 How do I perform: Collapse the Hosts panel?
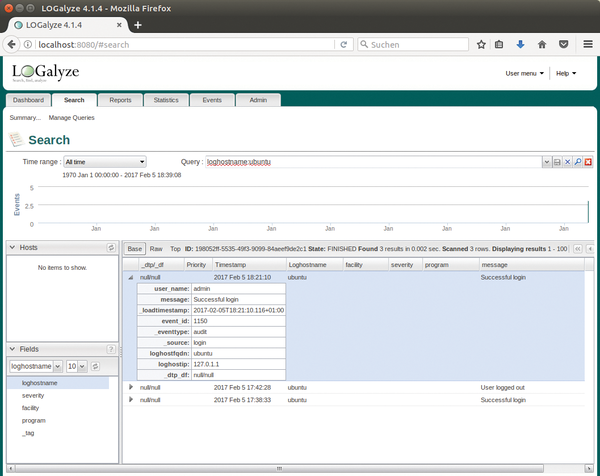coord(12,247)
